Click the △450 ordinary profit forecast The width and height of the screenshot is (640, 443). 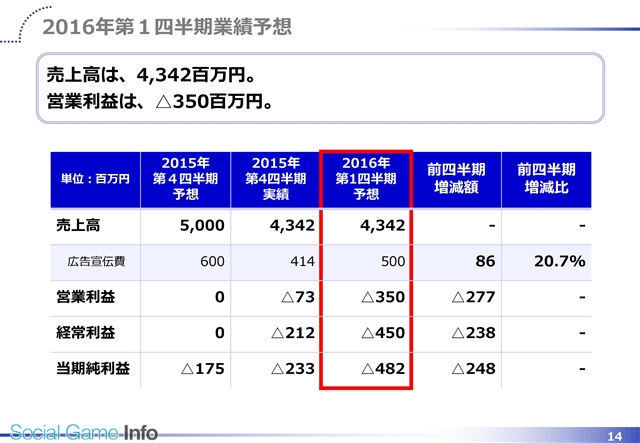383,333
